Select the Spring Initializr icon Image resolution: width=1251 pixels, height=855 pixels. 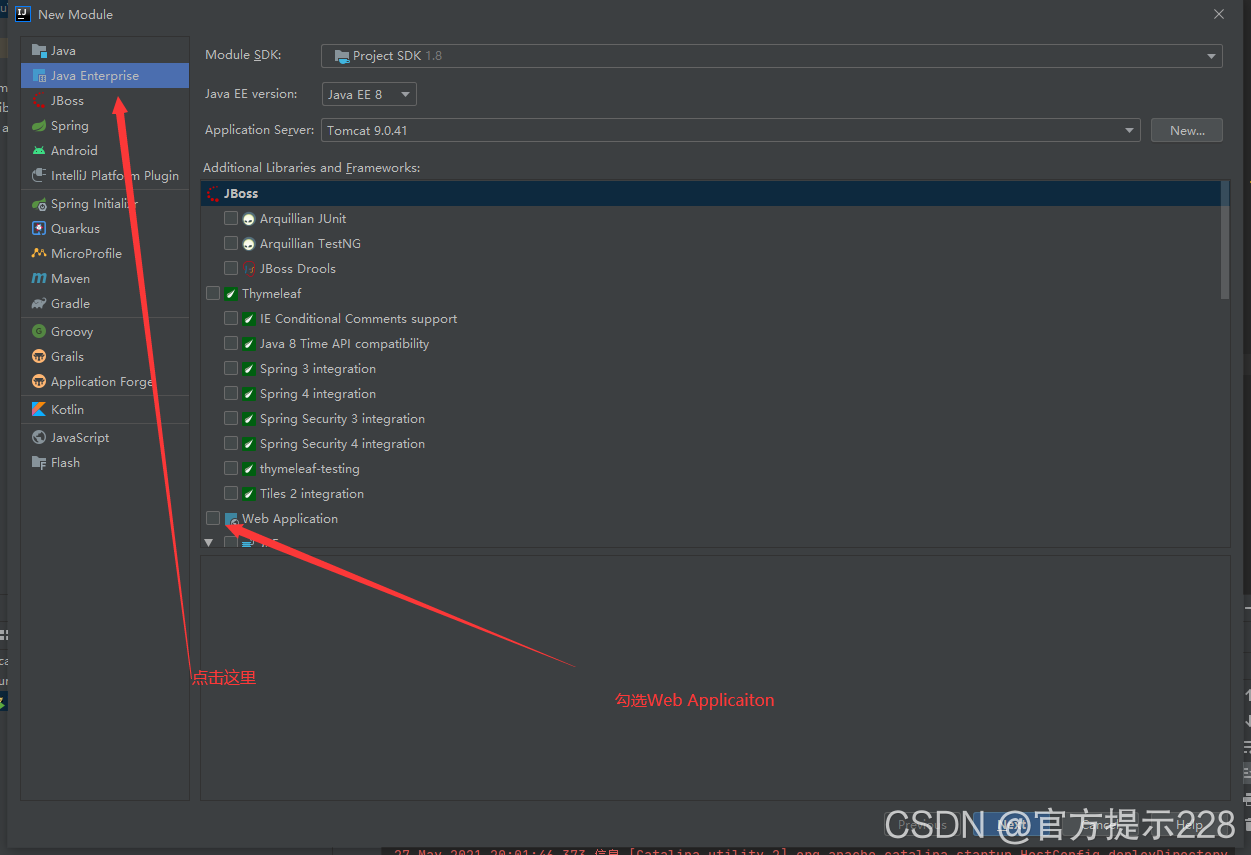tap(39, 204)
